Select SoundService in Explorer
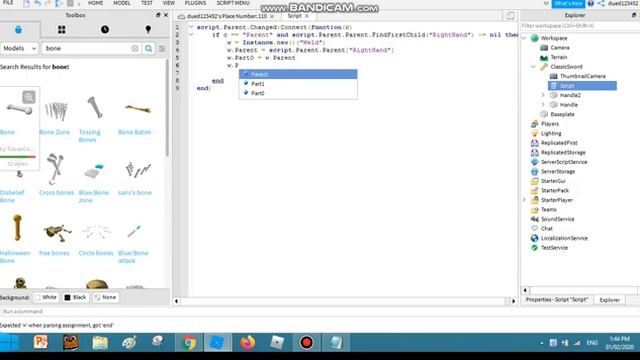640x360 pixels. click(557, 219)
